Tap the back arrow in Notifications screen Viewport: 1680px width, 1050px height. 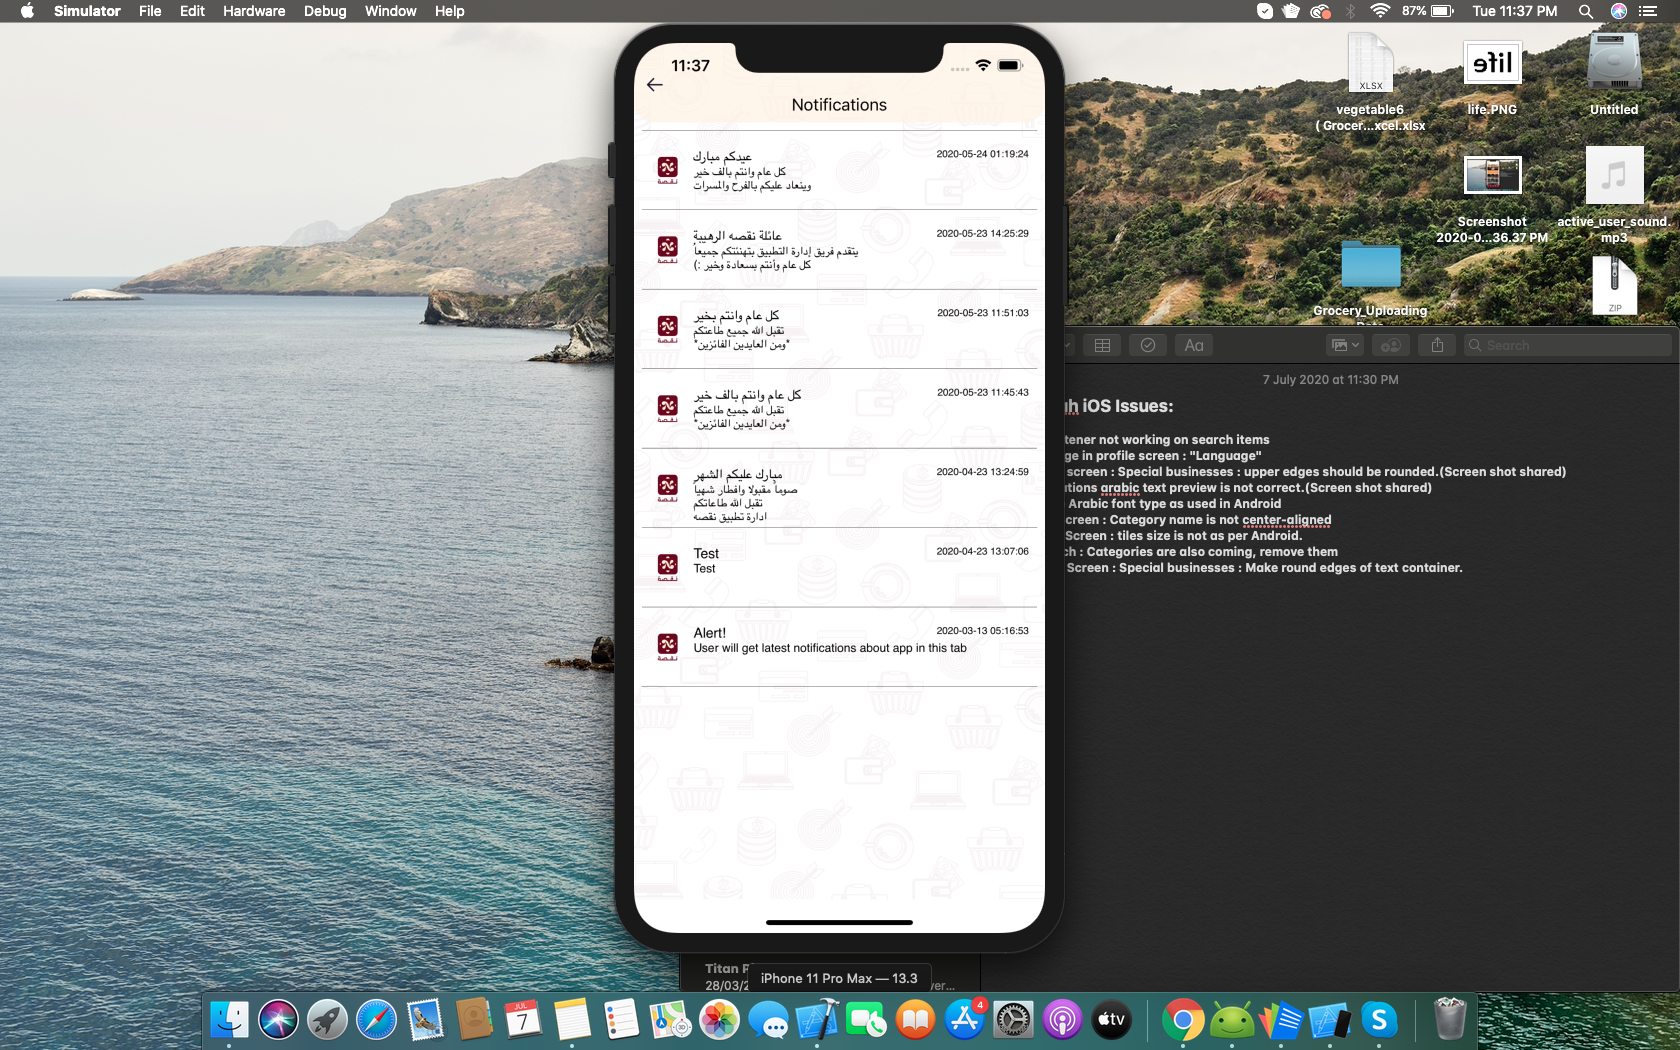pos(655,85)
